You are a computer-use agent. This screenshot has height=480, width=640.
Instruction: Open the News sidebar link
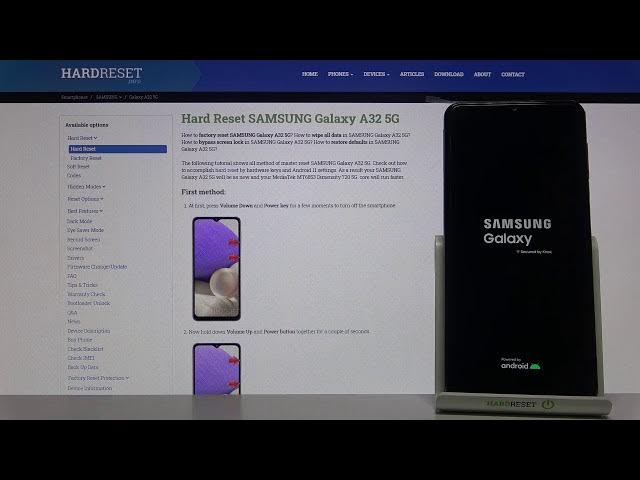click(x=73, y=321)
